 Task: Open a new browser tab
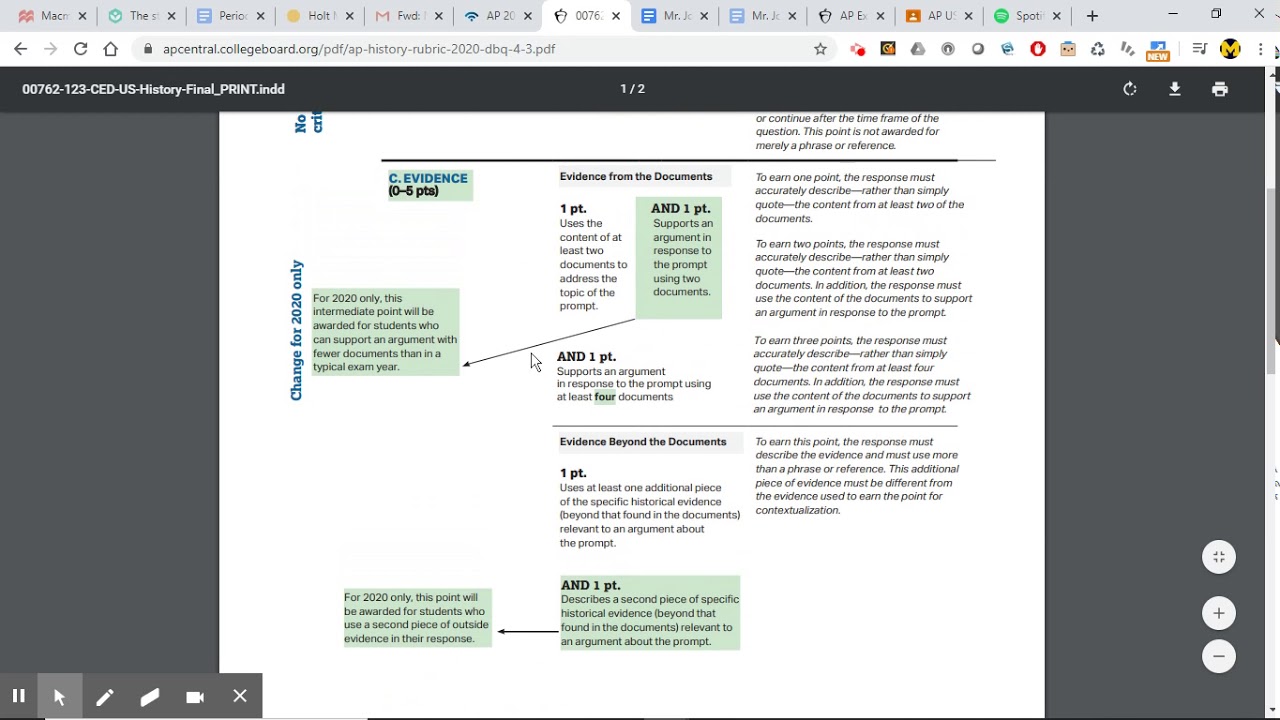coord(1092,16)
